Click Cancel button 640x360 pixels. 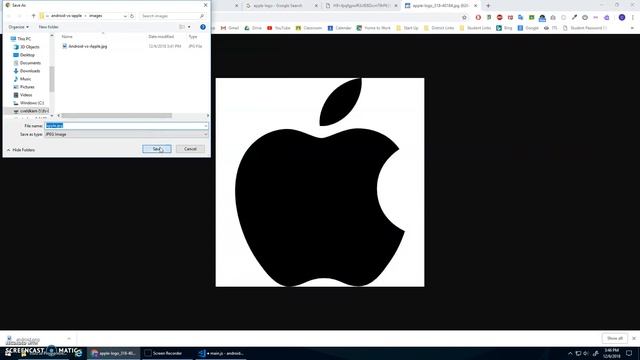coord(190,149)
